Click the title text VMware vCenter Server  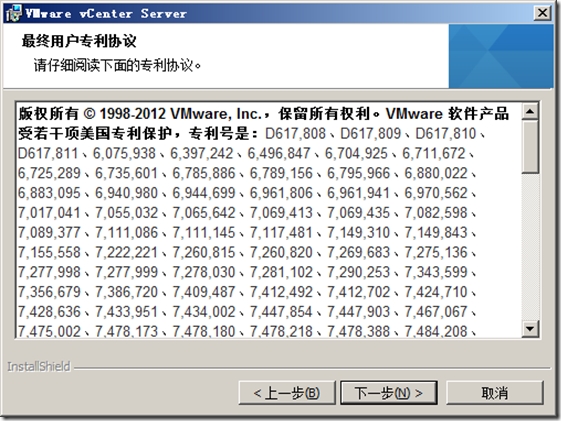(106, 14)
